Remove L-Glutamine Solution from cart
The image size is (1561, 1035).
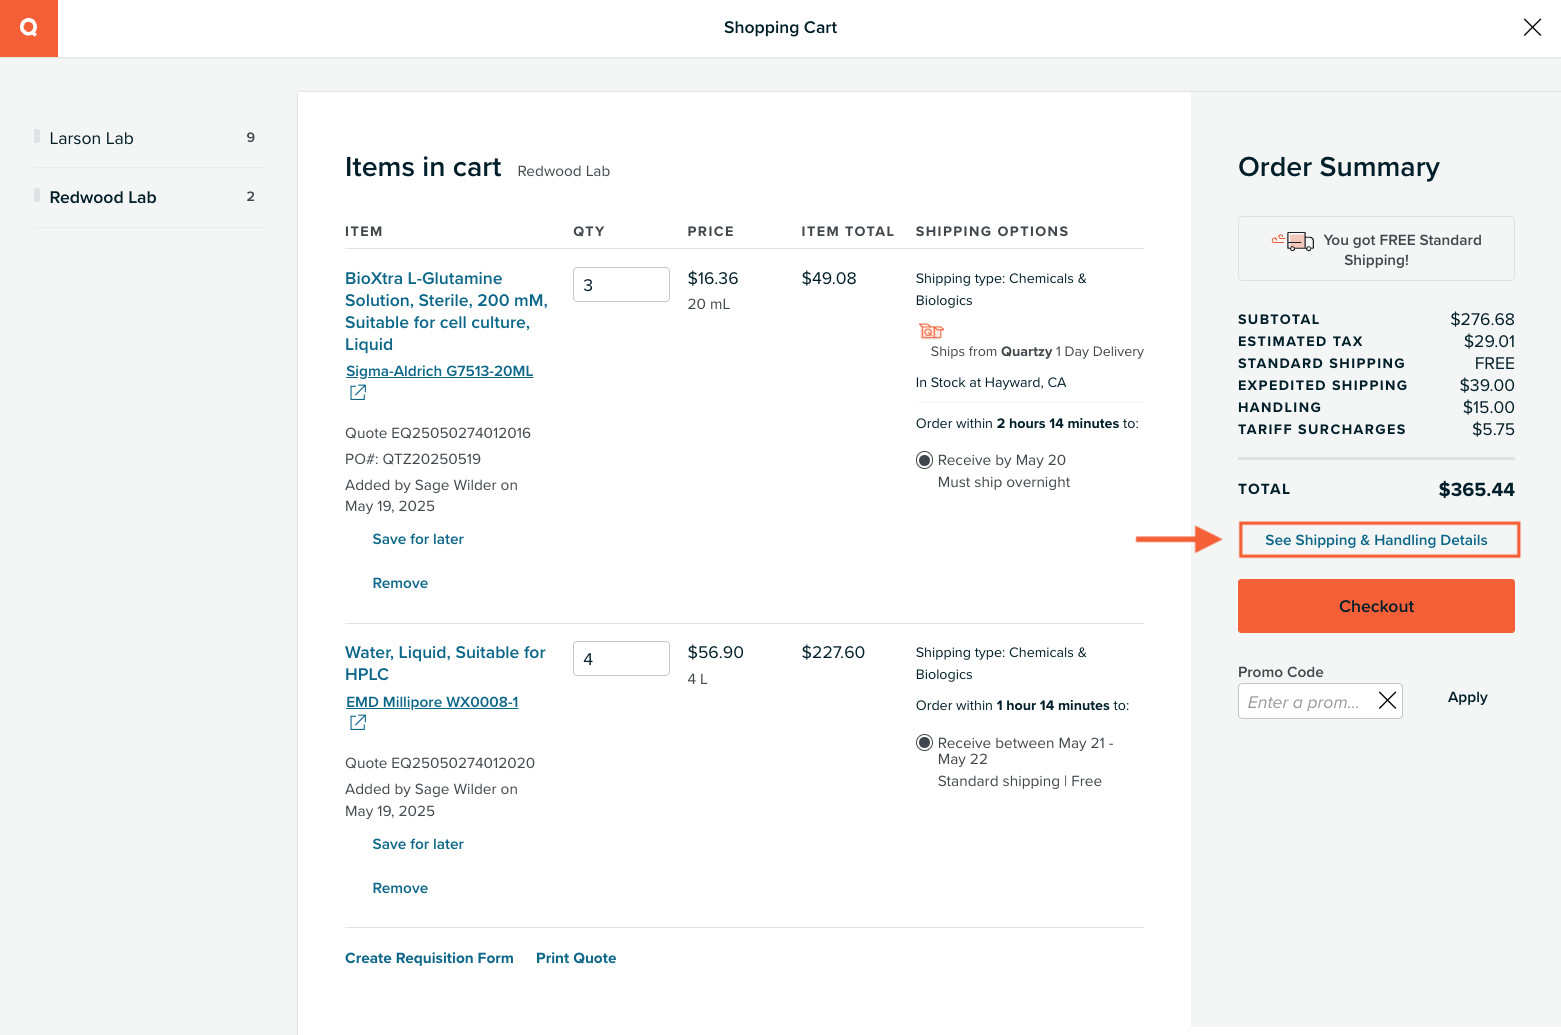[x=400, y=583]
